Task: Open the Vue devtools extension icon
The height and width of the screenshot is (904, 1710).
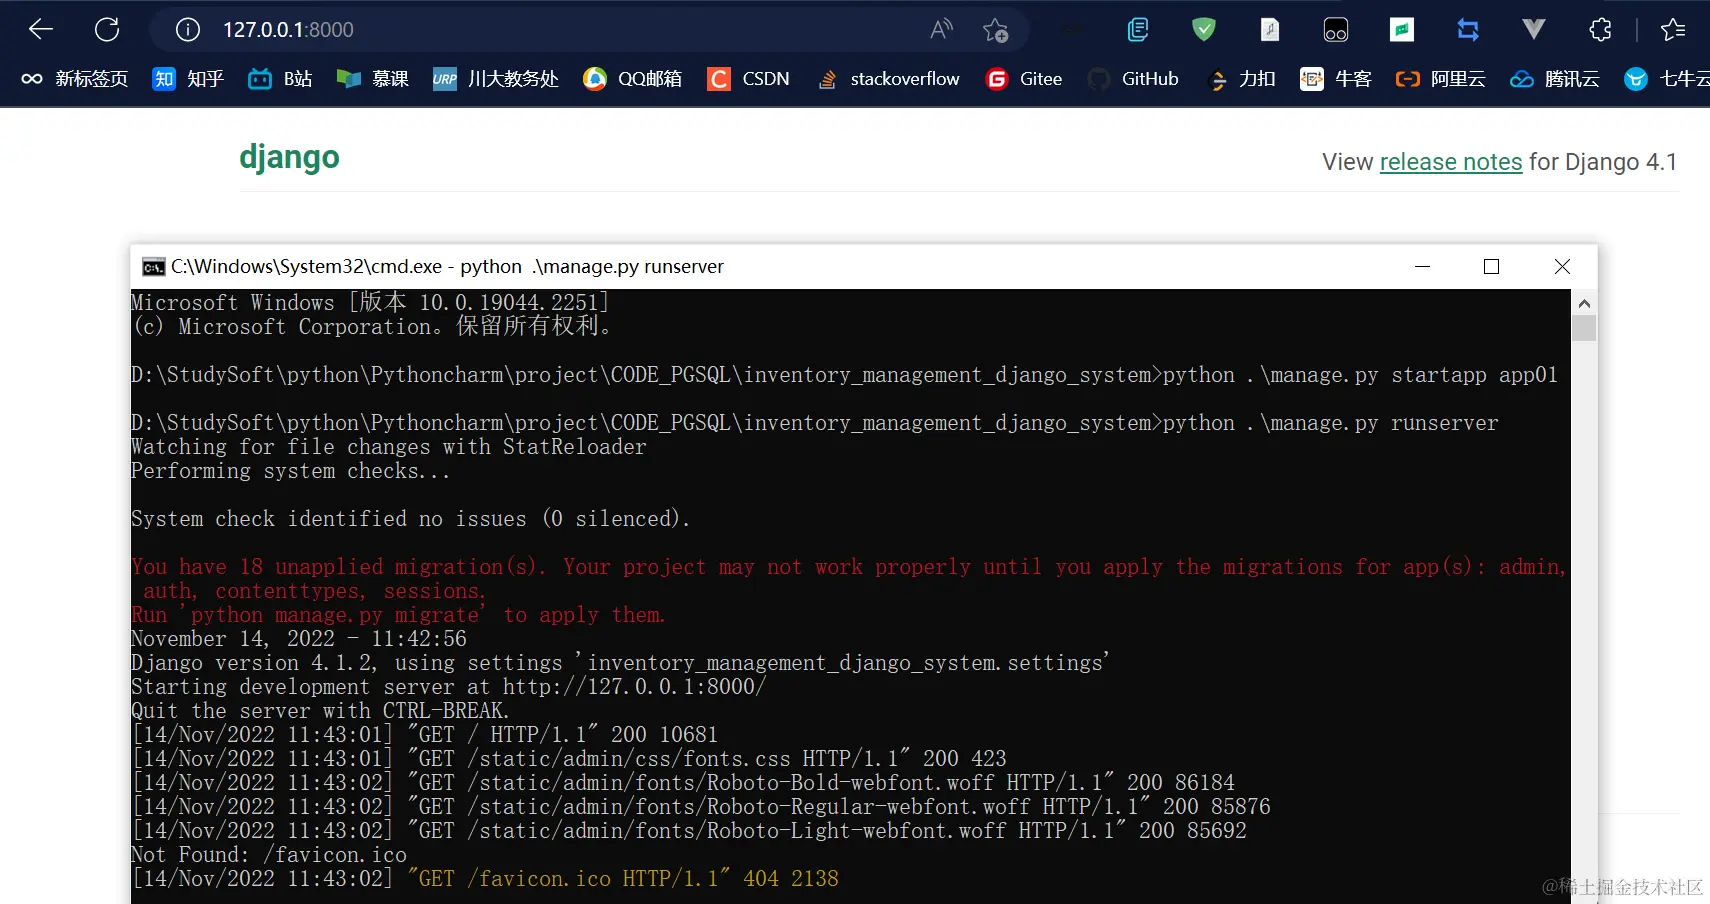Action: point(1534,30)
